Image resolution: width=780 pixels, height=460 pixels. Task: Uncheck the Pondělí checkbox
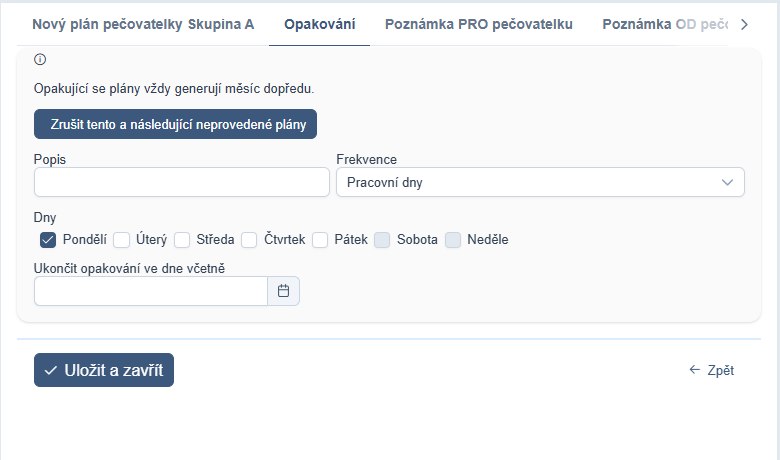click(48, 240)
